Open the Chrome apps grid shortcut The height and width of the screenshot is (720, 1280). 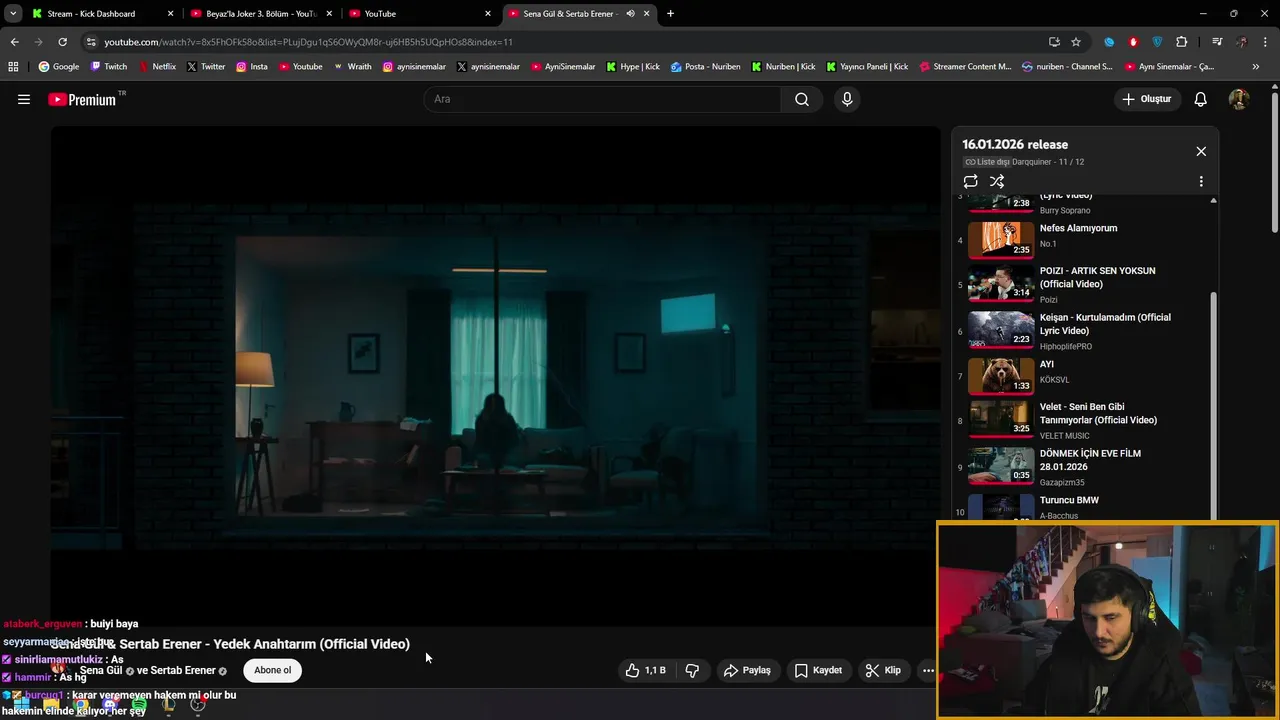pyautogui.click(x=13, y=67)
